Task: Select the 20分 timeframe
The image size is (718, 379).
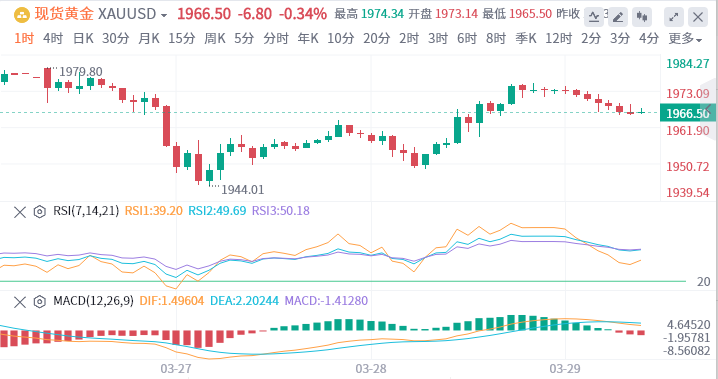Action: click(x=377, y=39)
